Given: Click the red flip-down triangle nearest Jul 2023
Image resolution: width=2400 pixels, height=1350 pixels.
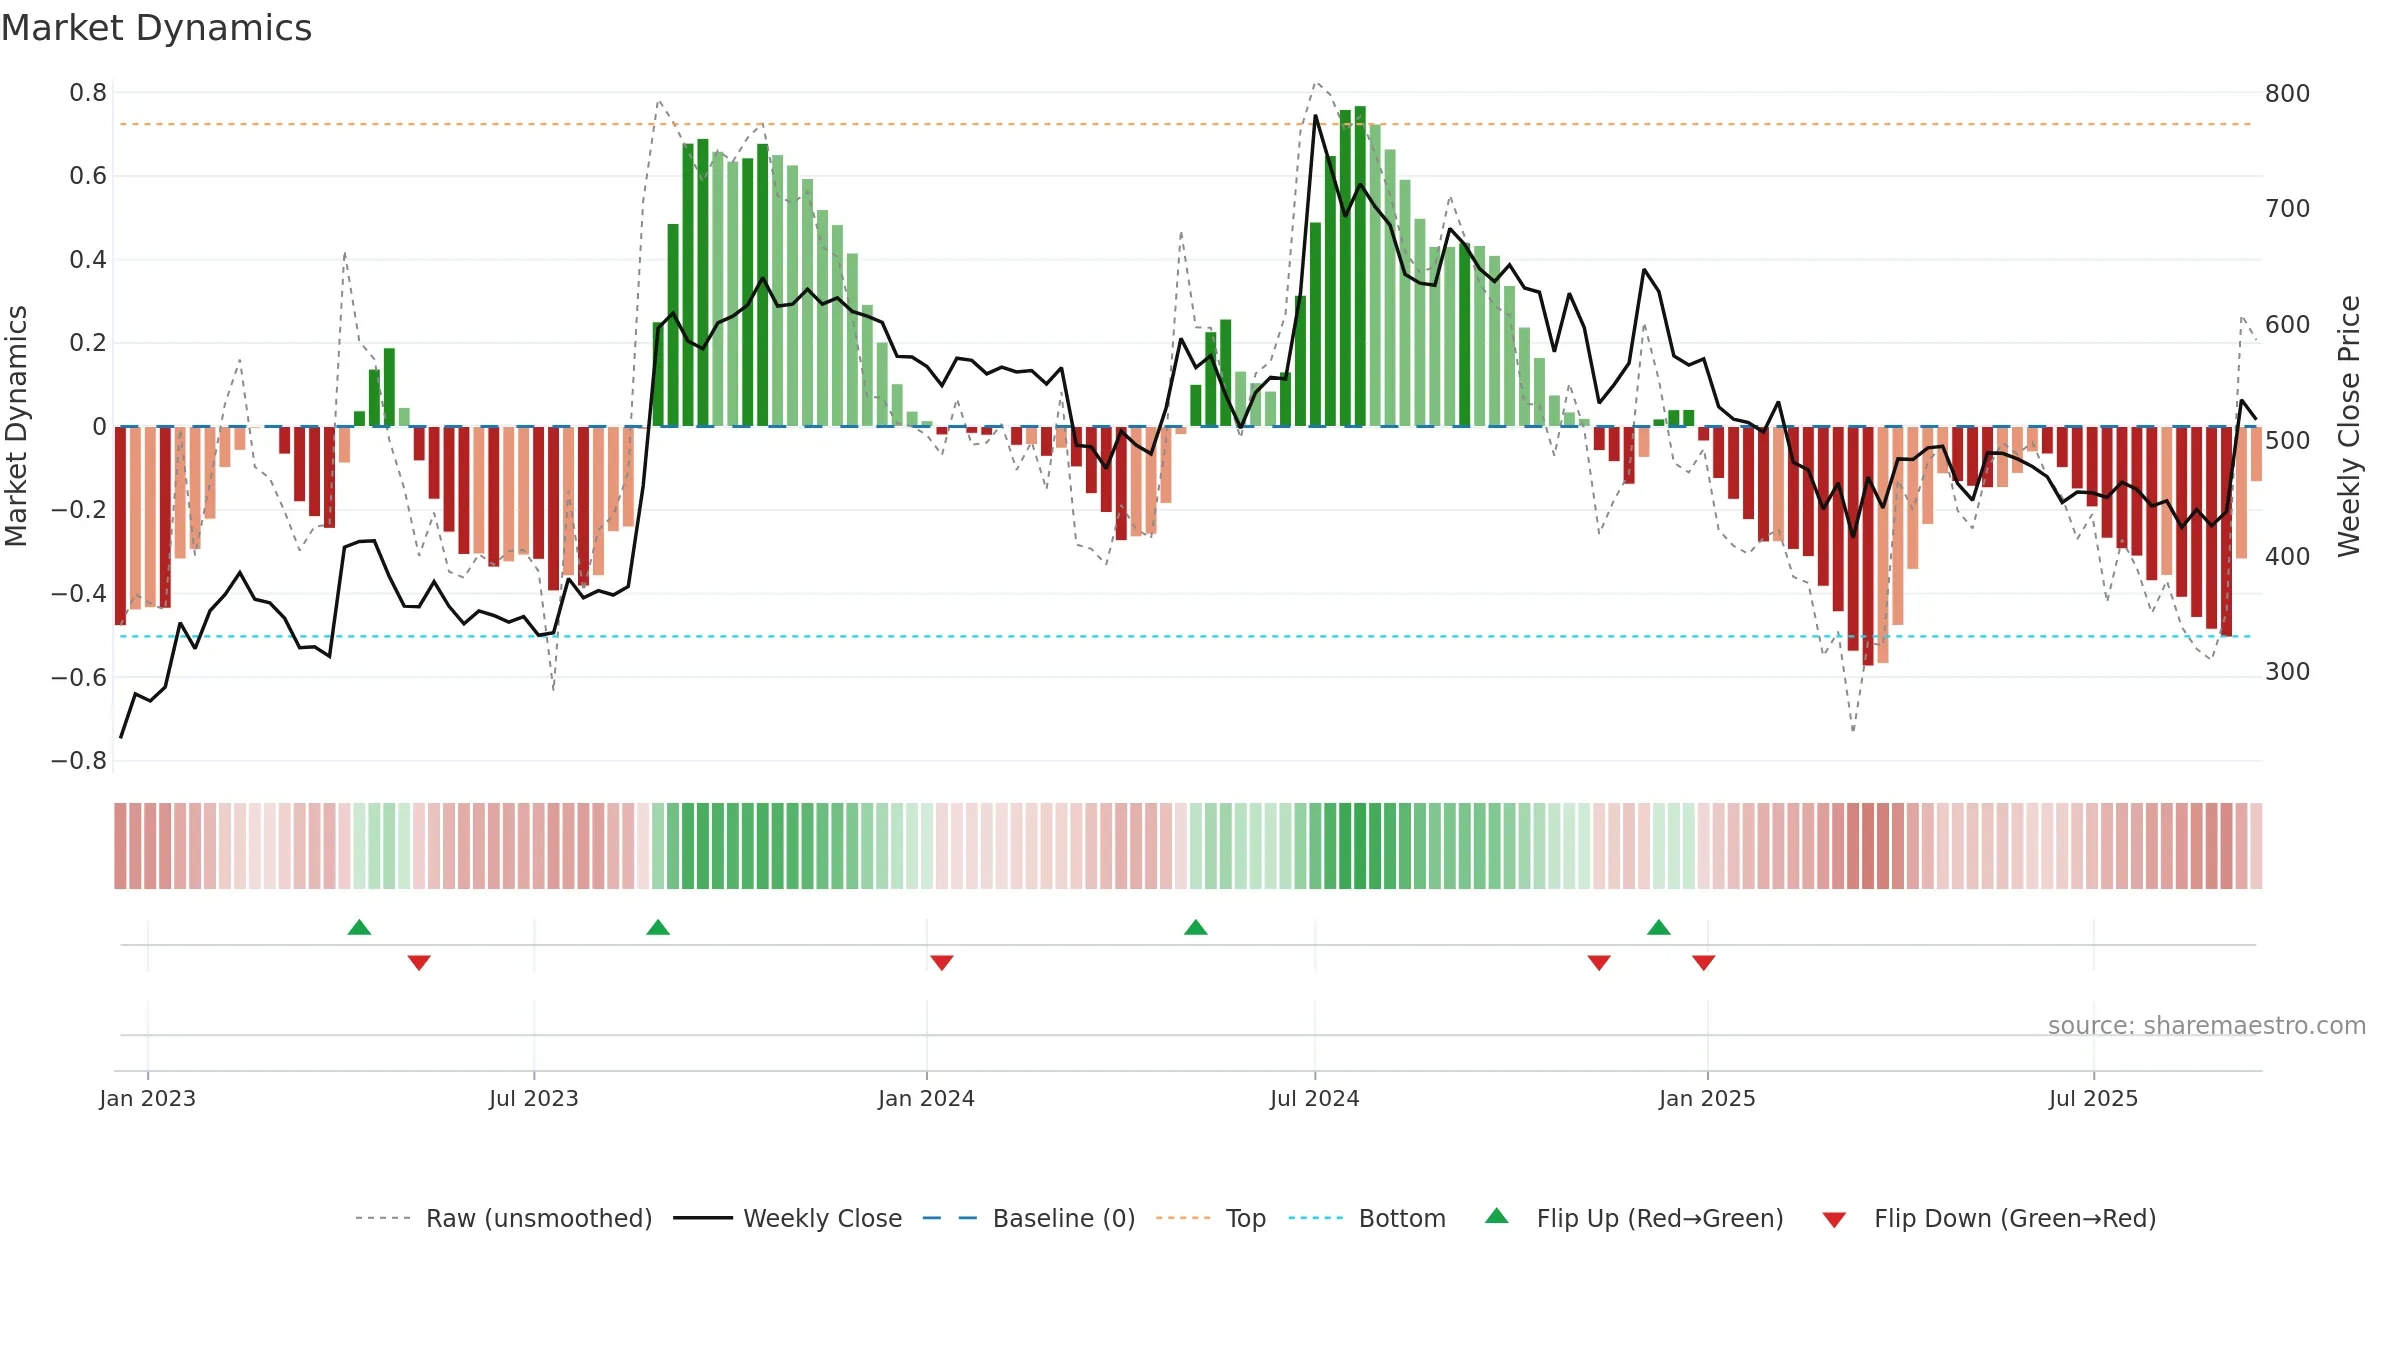Looking at the screenshot, I should click(419, 963).
